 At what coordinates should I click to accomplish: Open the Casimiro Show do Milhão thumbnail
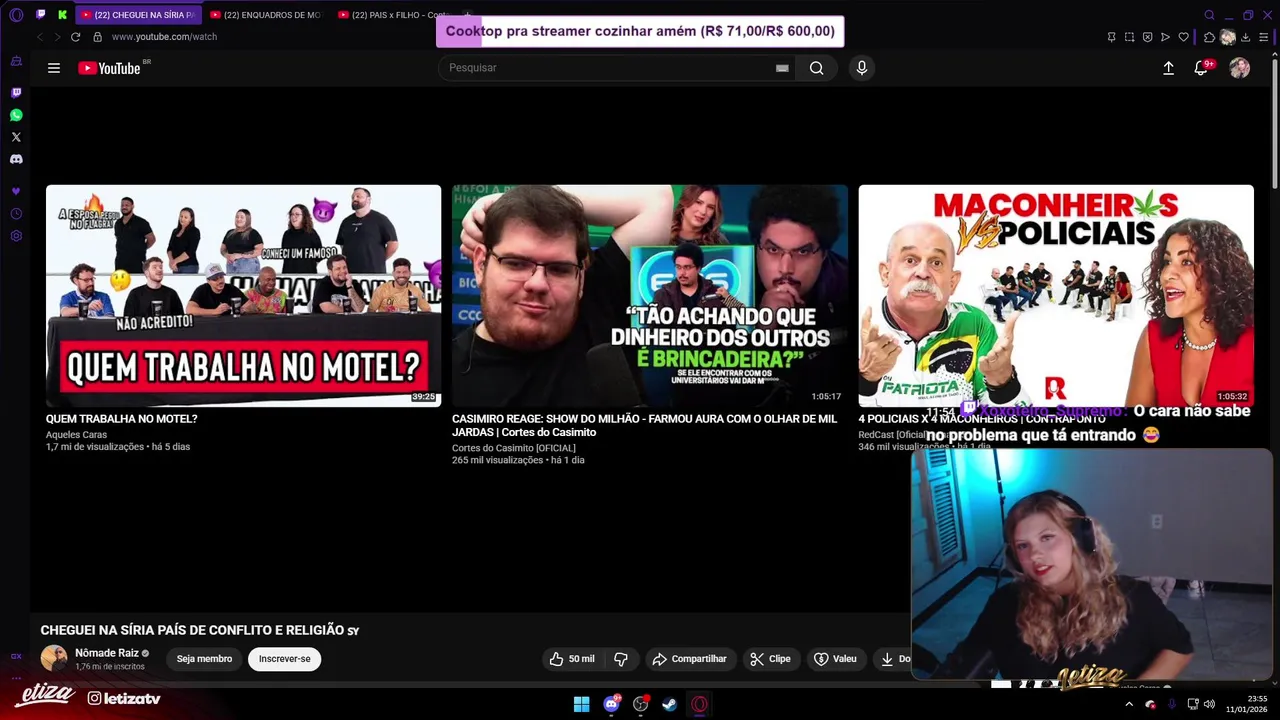(650, 295)
